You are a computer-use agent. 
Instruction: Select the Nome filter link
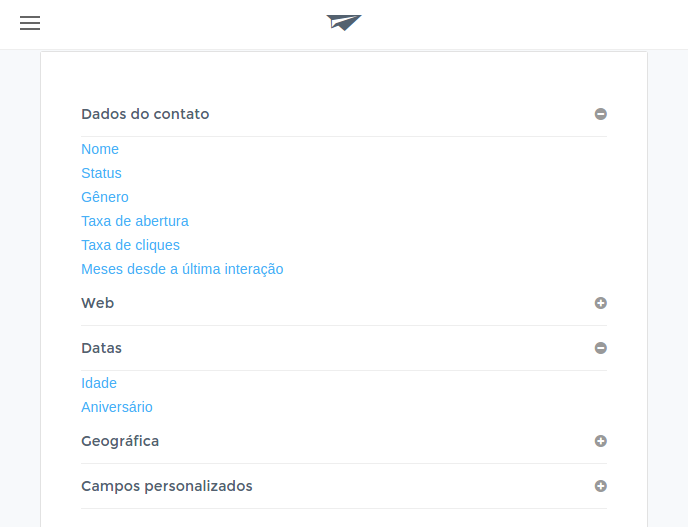pyautogui.click(x=100, y=149)
